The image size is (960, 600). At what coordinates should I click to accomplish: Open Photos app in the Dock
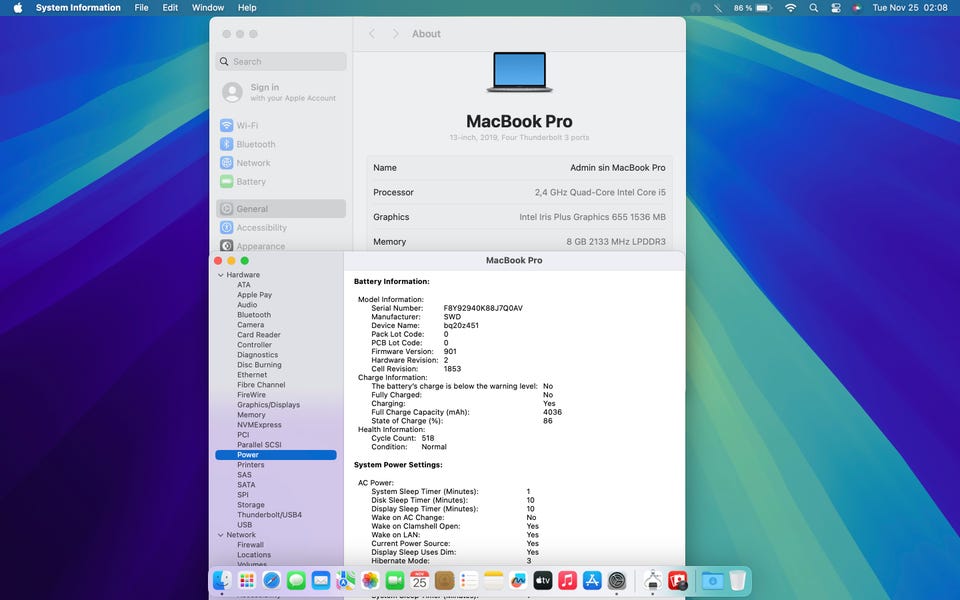point(370,580)
